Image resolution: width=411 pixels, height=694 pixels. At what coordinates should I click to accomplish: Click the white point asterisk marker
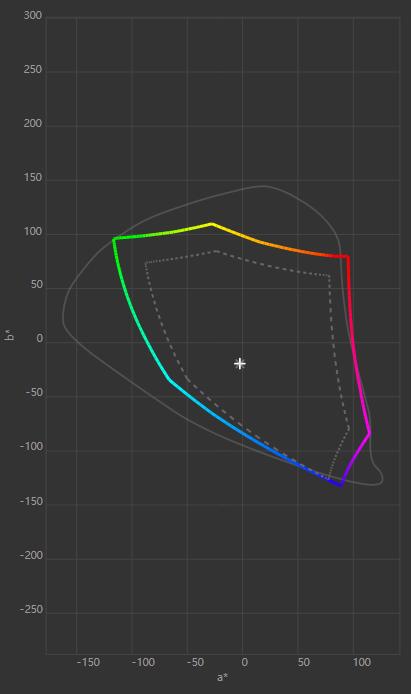tap(240, 363)
